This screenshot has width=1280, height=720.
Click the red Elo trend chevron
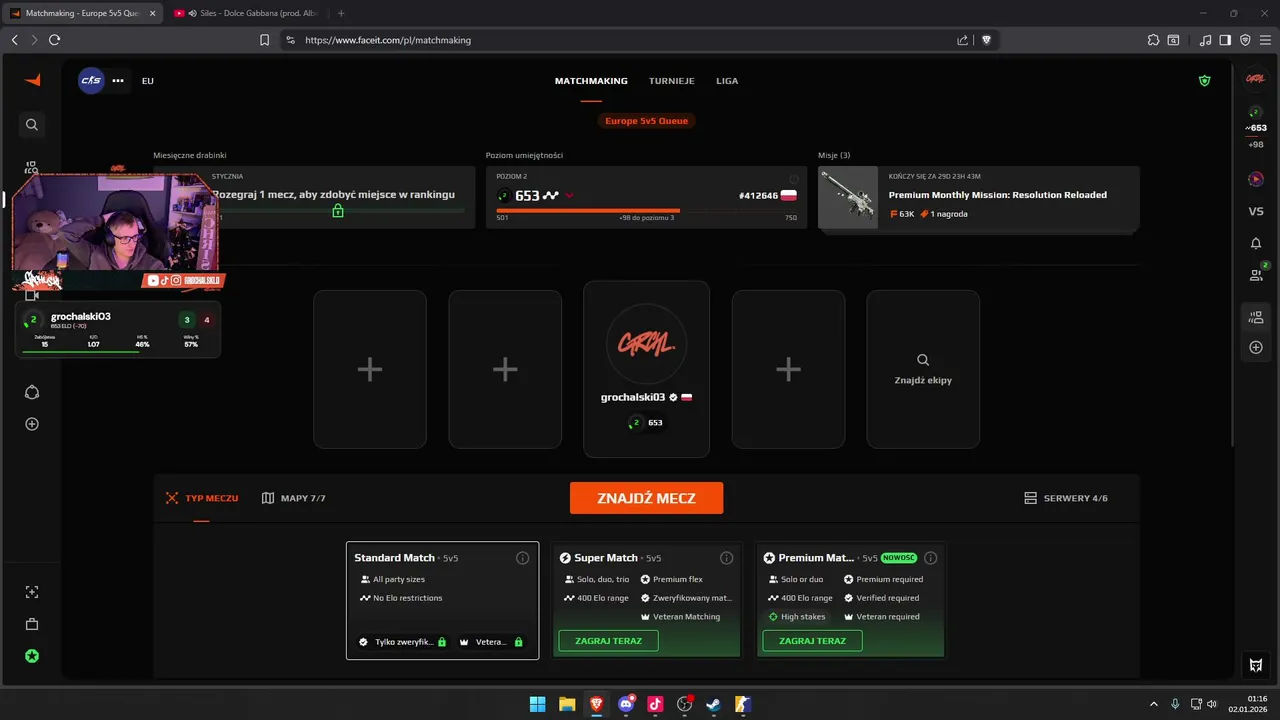569,196
